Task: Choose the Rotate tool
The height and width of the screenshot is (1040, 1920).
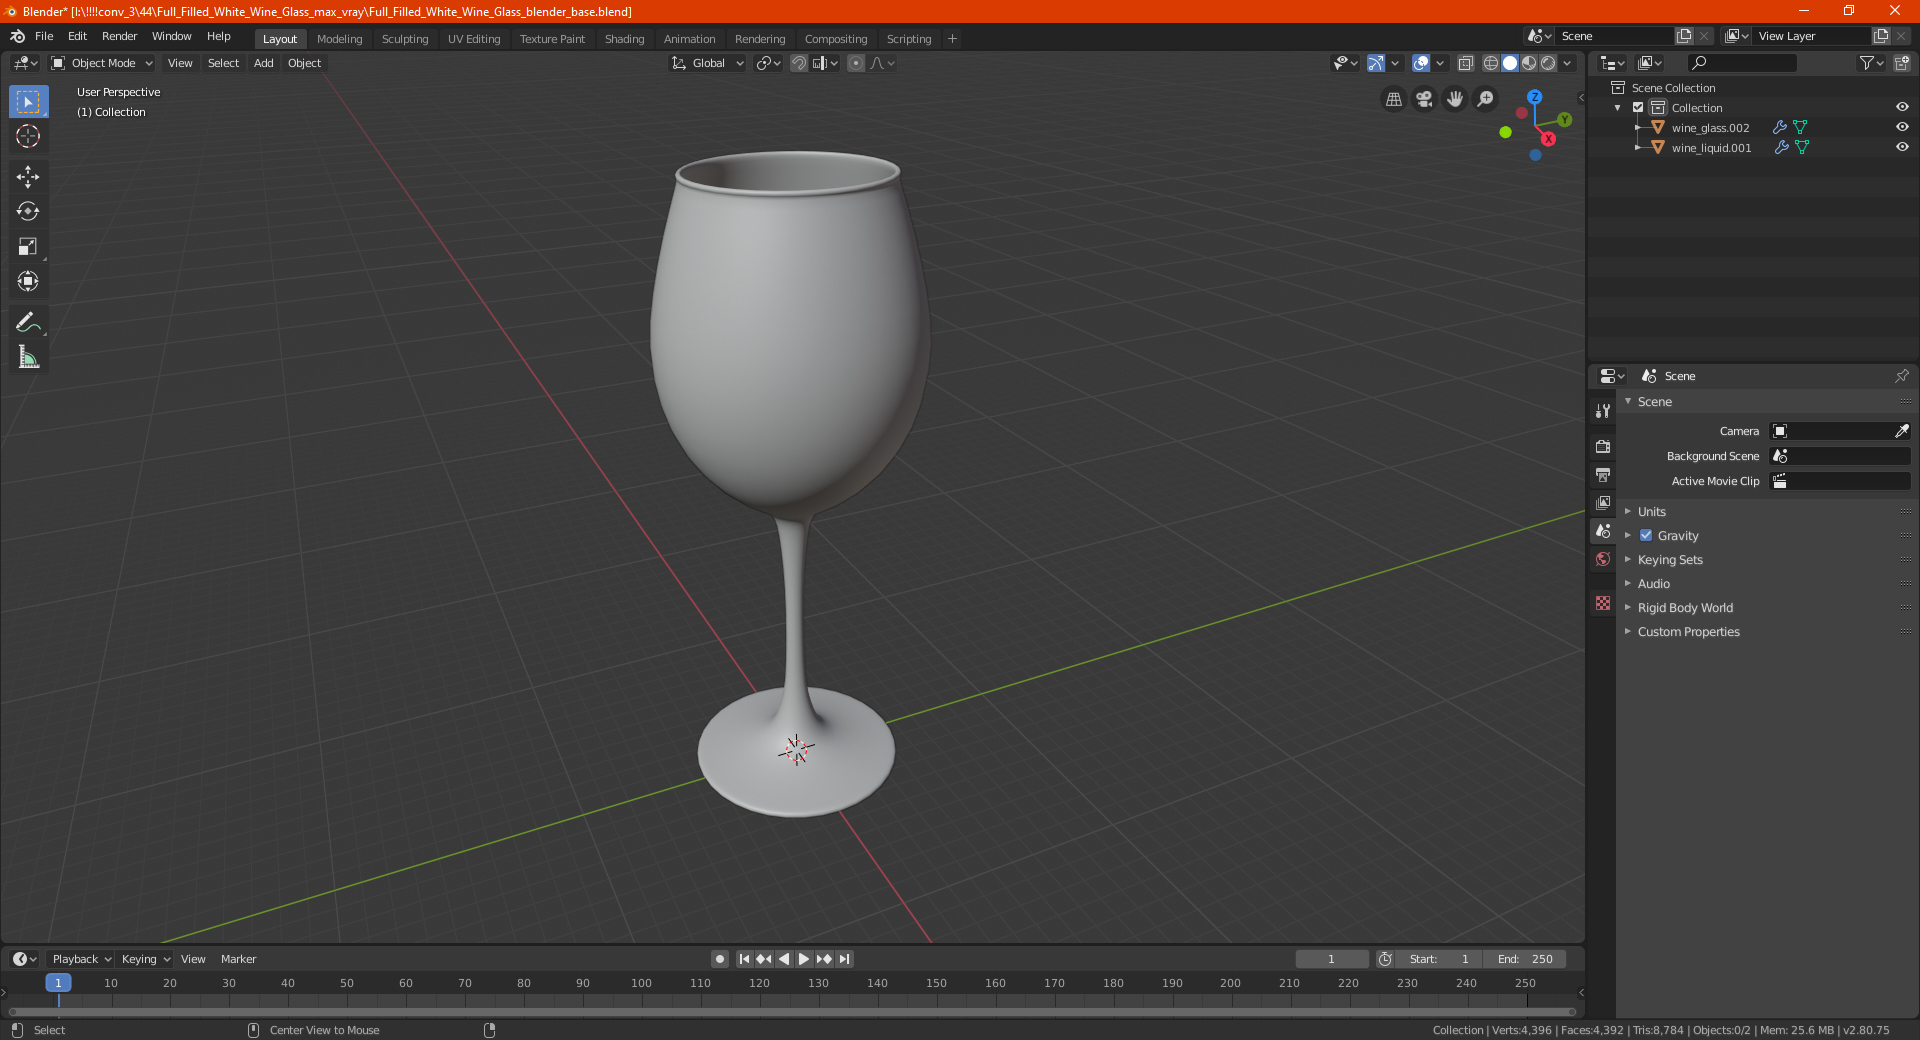Action: point(28,211)
